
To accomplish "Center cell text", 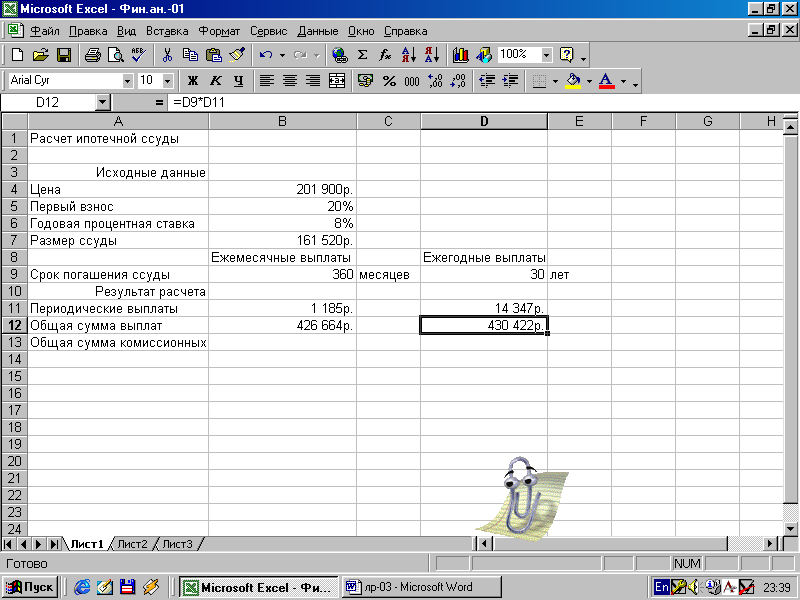I will [x=290, y=81].
